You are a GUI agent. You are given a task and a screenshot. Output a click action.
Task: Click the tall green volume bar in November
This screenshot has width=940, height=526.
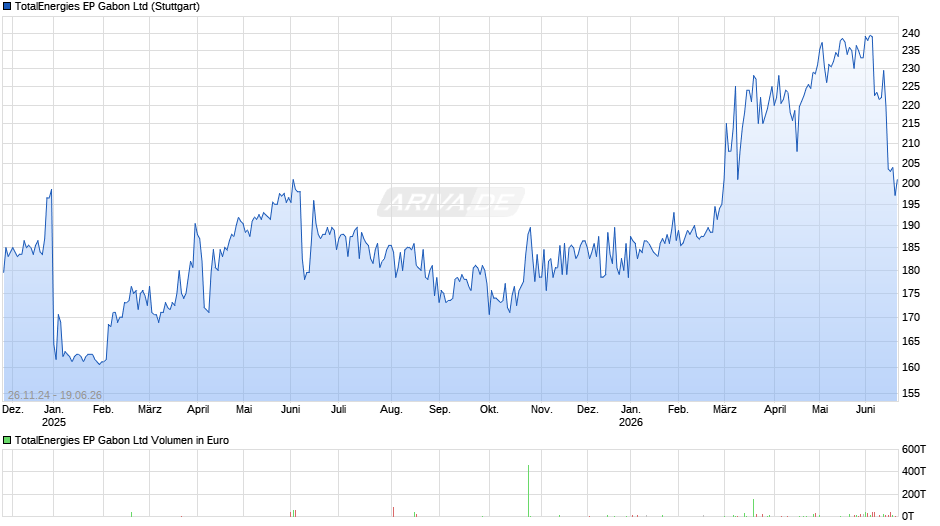click(529, 491)
